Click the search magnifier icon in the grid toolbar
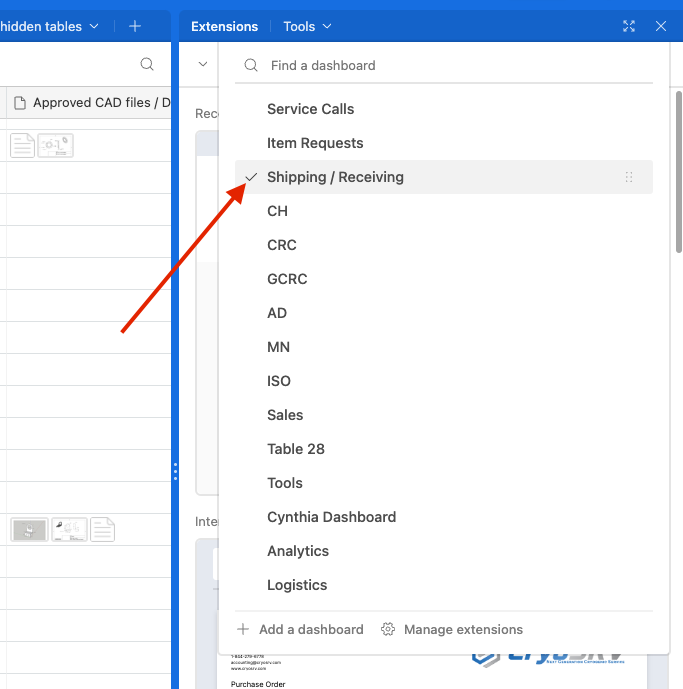Image resolution: width=683 pixels, height=689 pixels. click(147, 65)
